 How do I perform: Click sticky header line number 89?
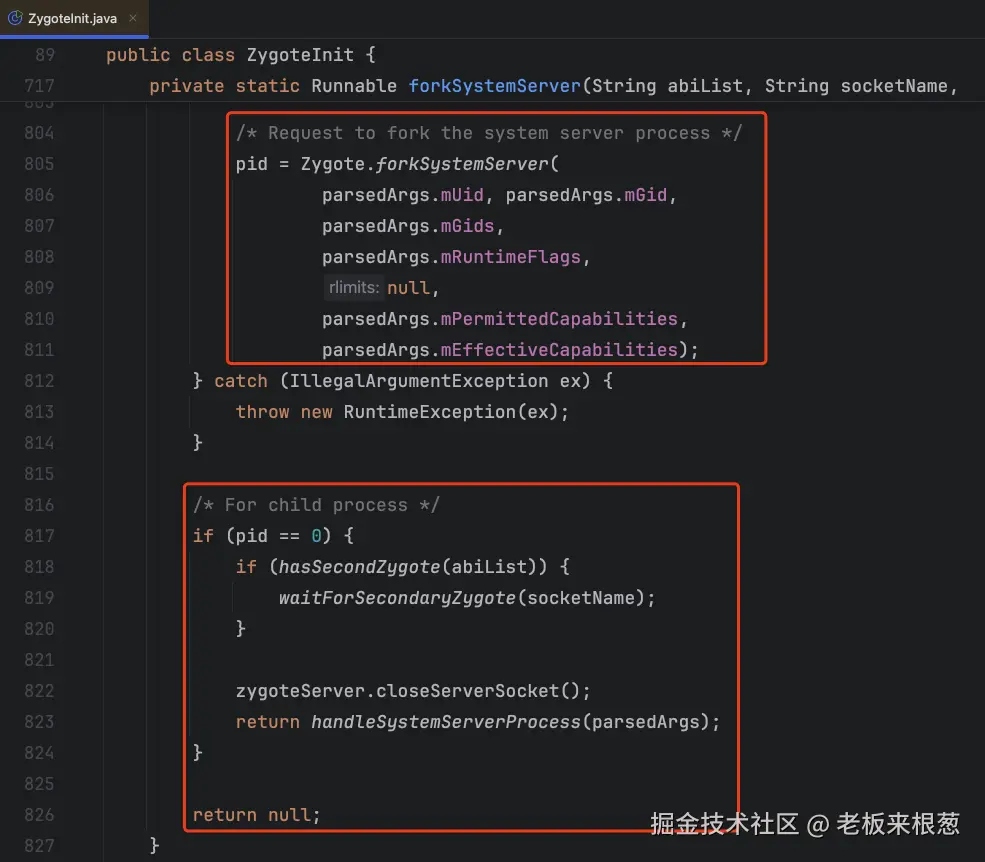tap(45, 55)
